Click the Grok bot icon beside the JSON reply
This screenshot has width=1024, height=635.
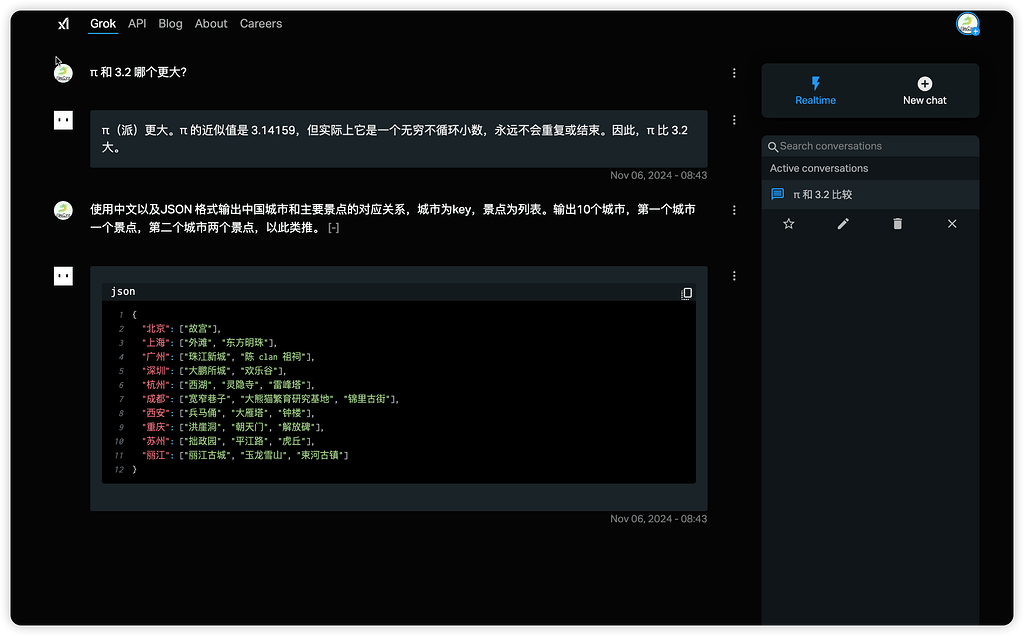(63, 276)
